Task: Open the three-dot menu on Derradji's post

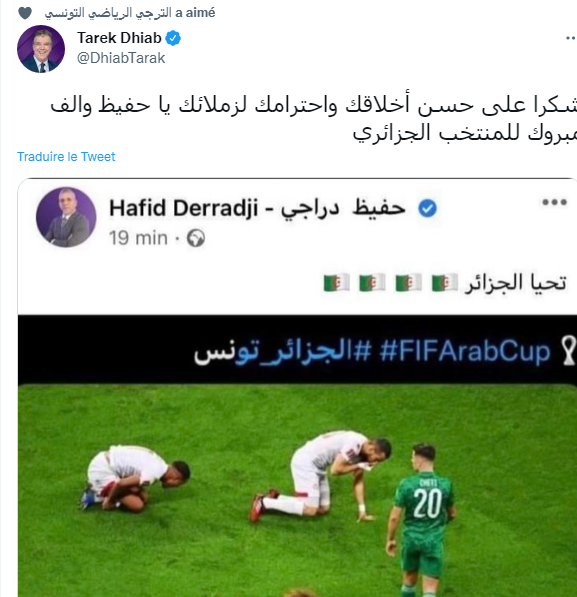Action: point(555,202)
